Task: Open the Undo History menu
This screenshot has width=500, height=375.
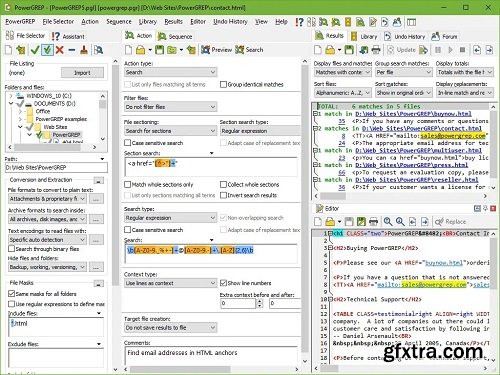Action: click(230, 22)
